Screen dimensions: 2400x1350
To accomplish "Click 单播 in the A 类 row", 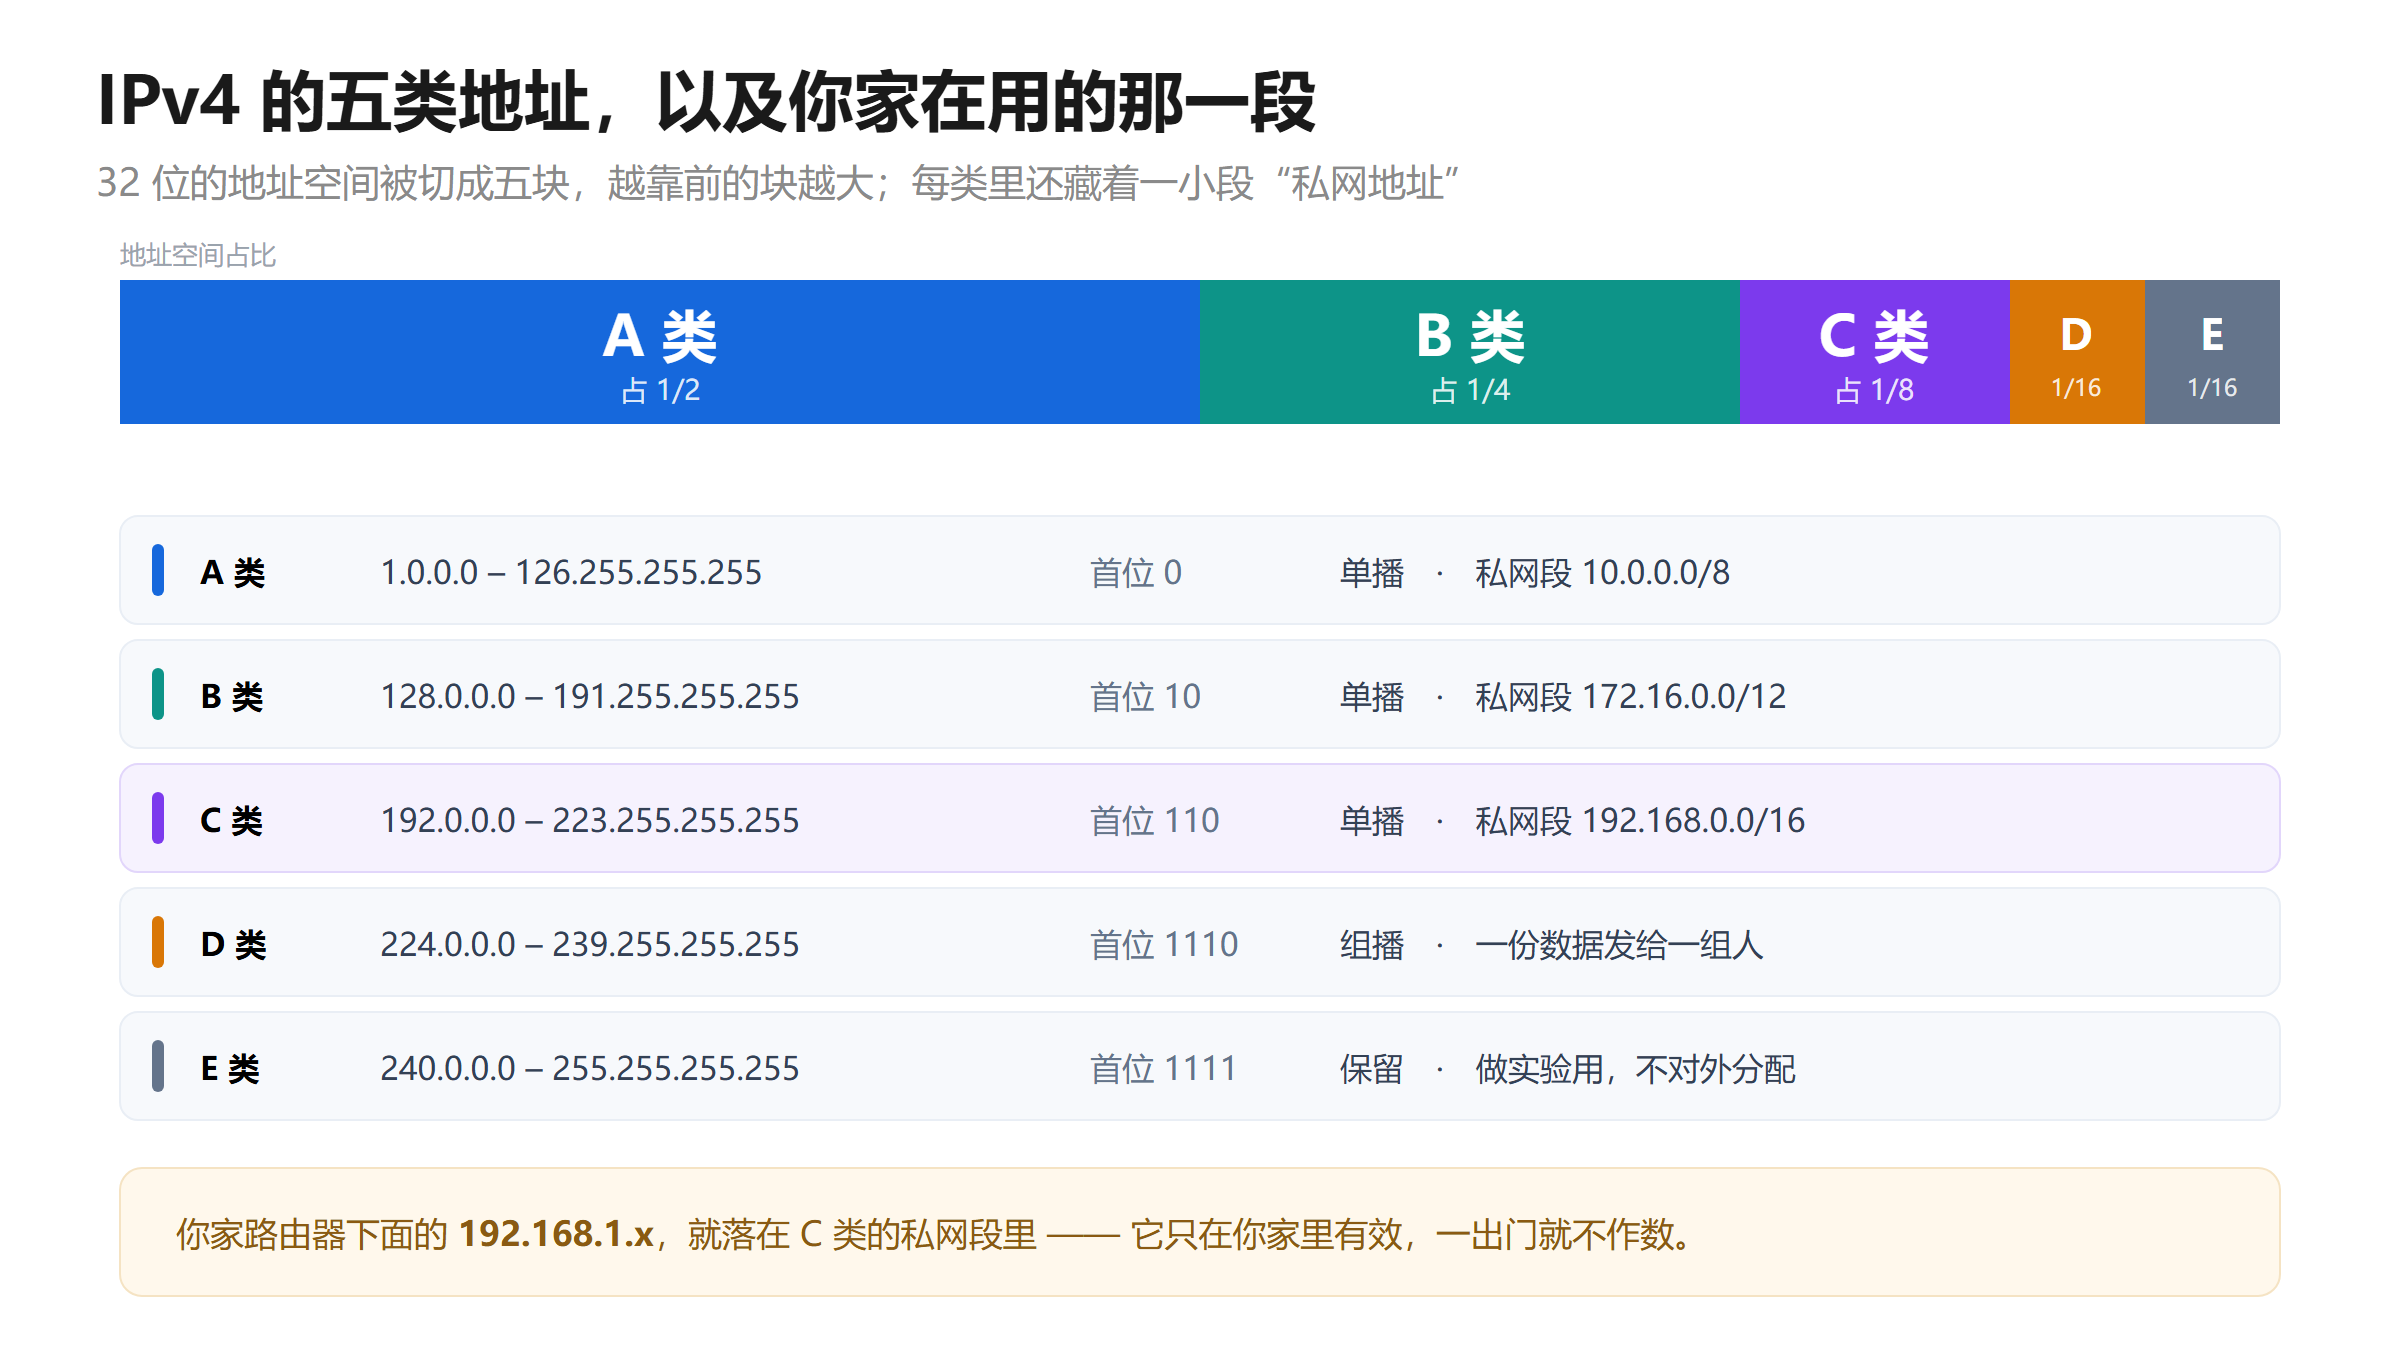I will point(1372,572).
